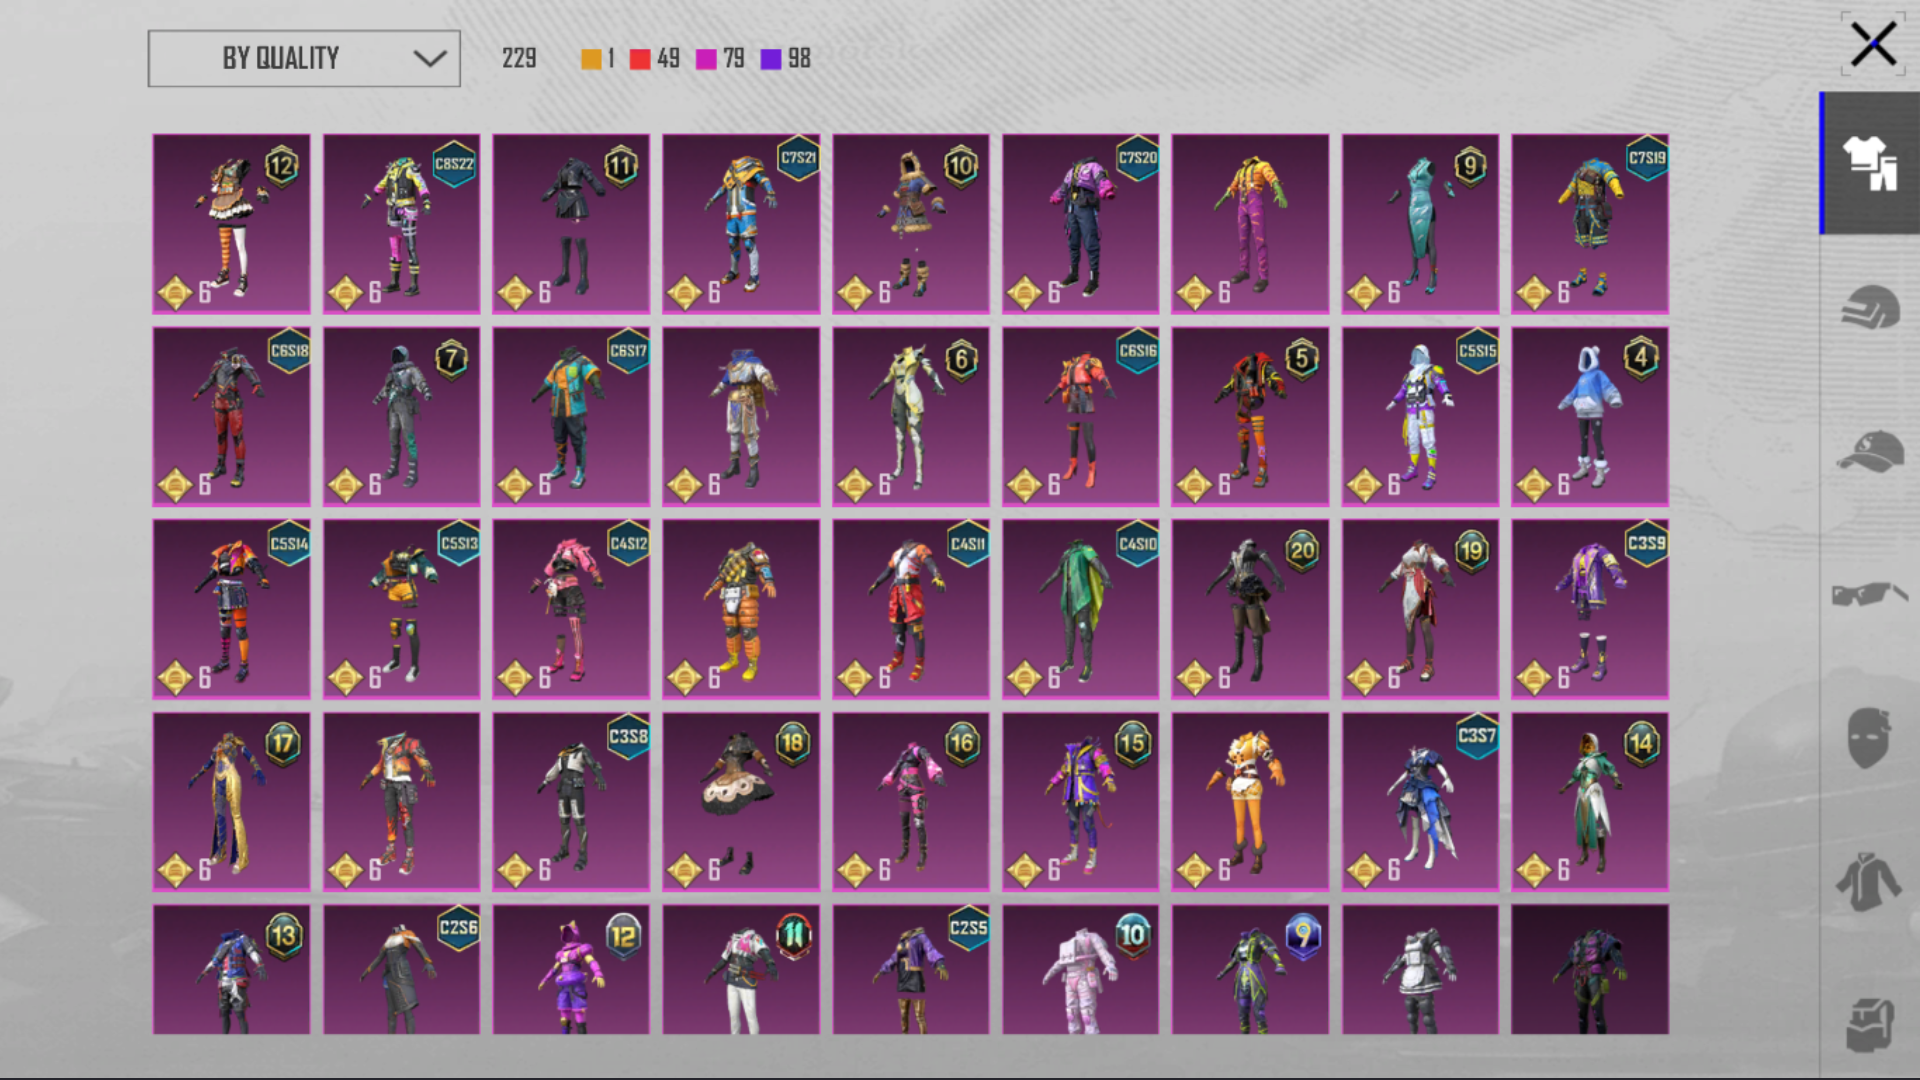Image resolution: width=1920 pixels, height=1080 pixels.
Task: Click the C3S8 season badge
Action: click(628, 737)
